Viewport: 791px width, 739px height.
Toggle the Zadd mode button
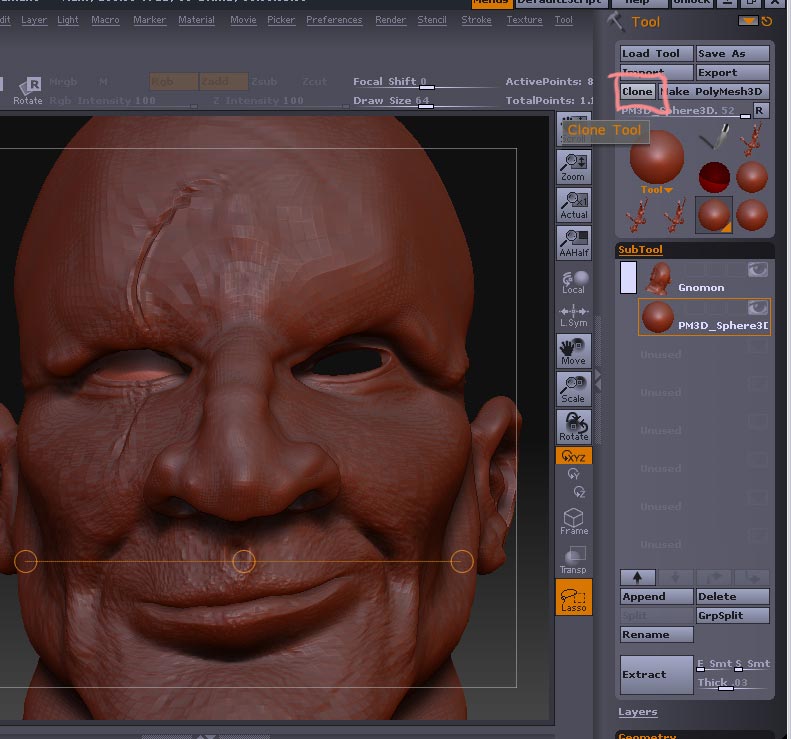pos(223,82)
